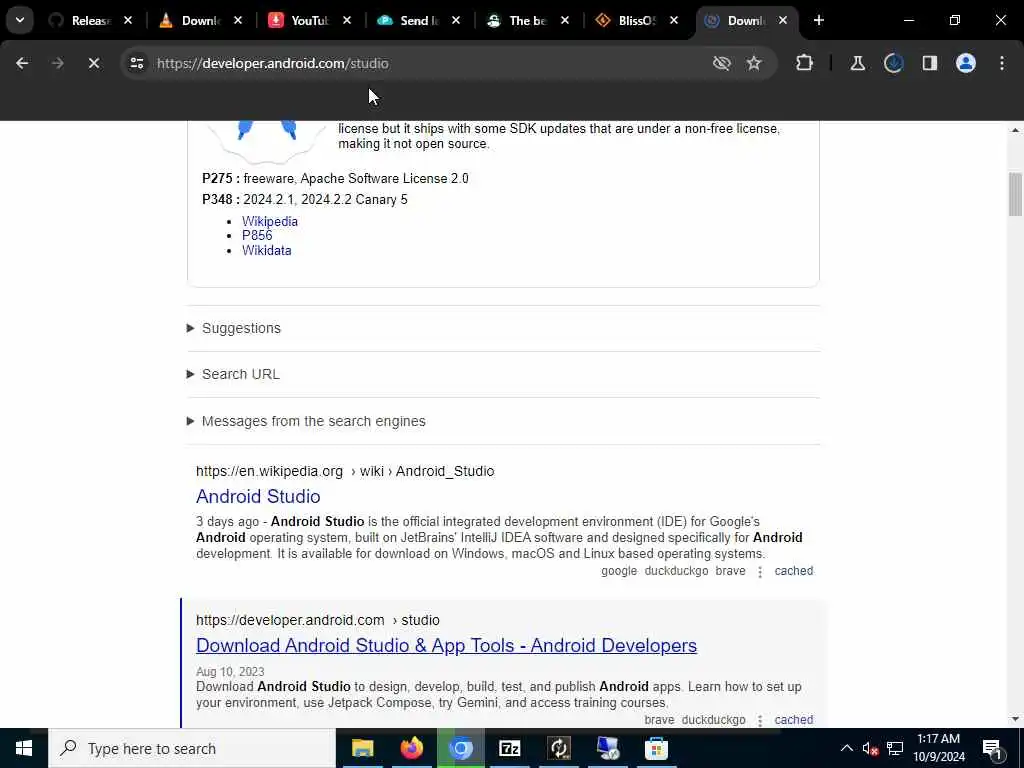The height and width of the screenshot is (768, 1024).
Task: Switch to the Send large files tab
Action: point(409,20)
